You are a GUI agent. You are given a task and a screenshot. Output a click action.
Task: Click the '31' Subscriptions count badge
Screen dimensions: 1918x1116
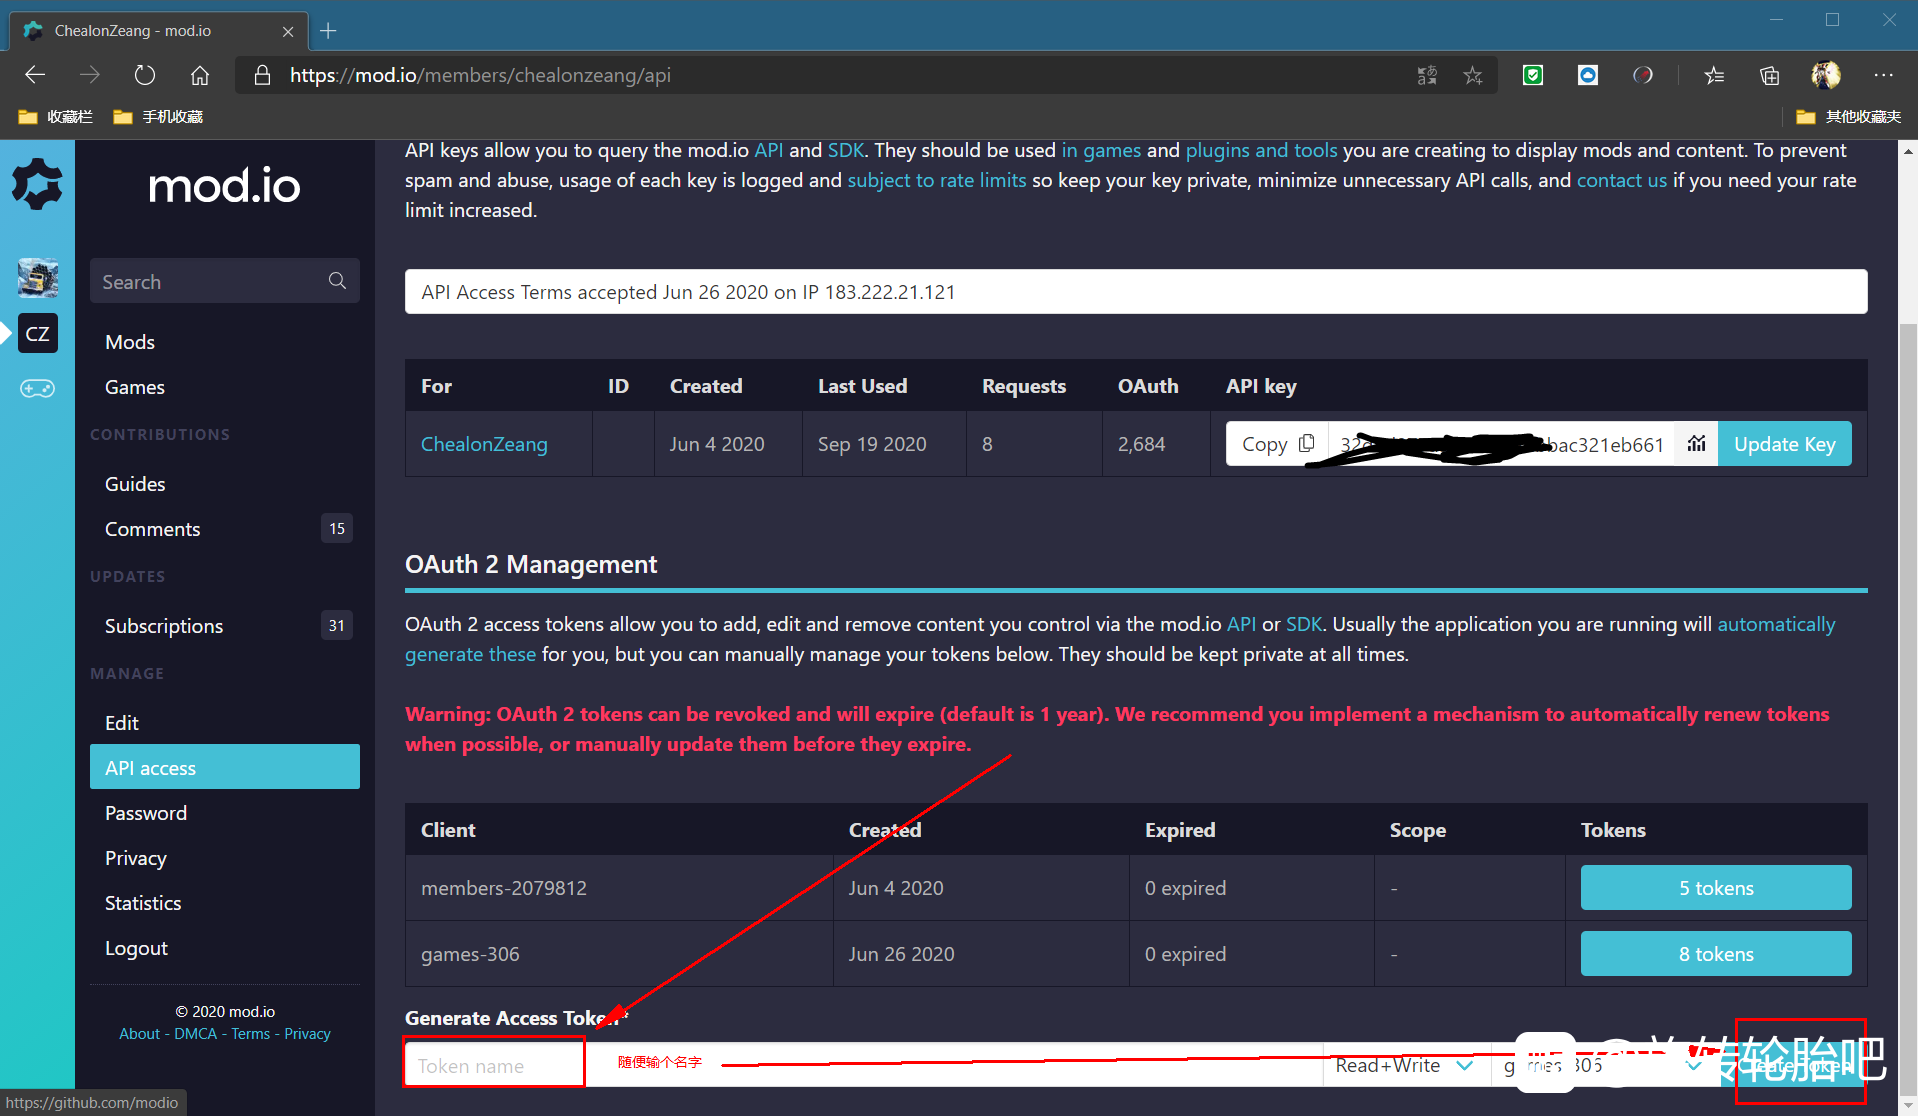(337, 625)
